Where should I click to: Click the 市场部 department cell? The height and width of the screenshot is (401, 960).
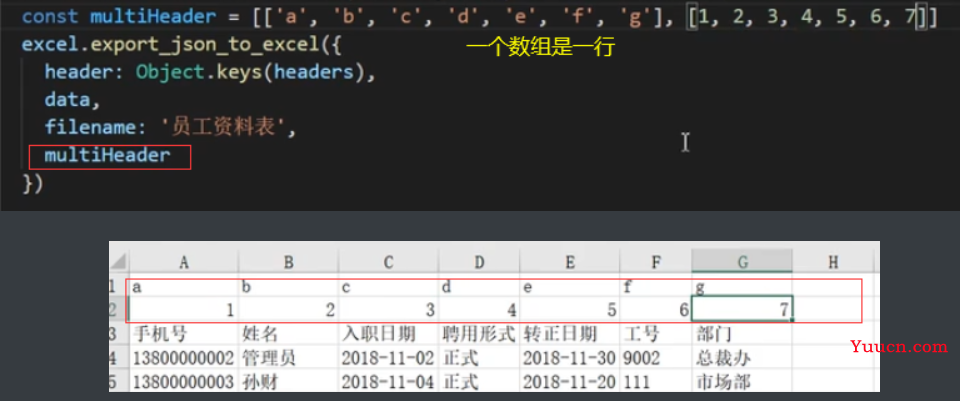(x=742, y=381)
